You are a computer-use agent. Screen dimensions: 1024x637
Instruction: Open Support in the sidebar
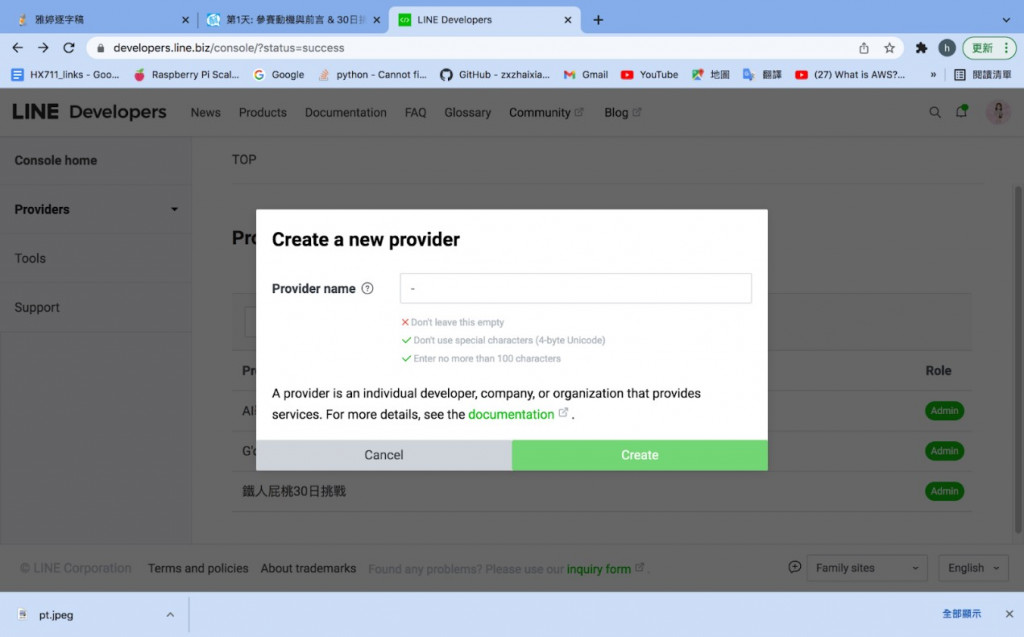(37, 307)
